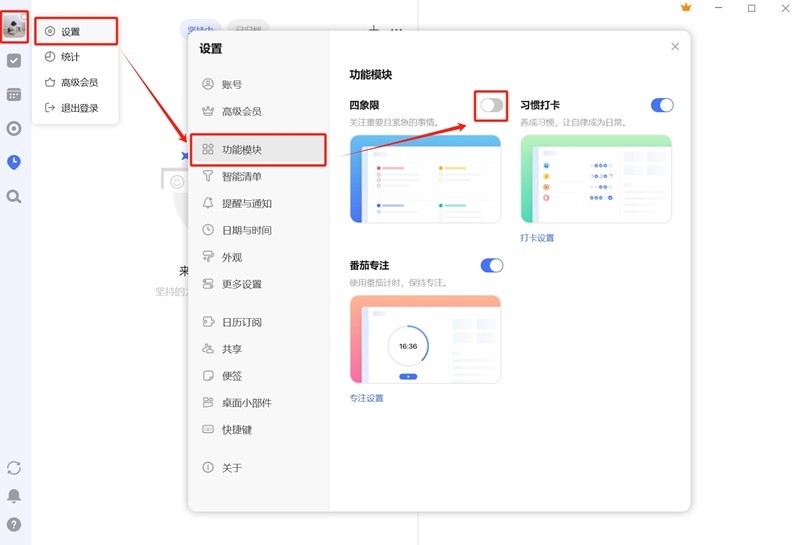The width and height of the screenshot is (800, 545).
Task: Open 关于 settings section
Action: [258, 468]
